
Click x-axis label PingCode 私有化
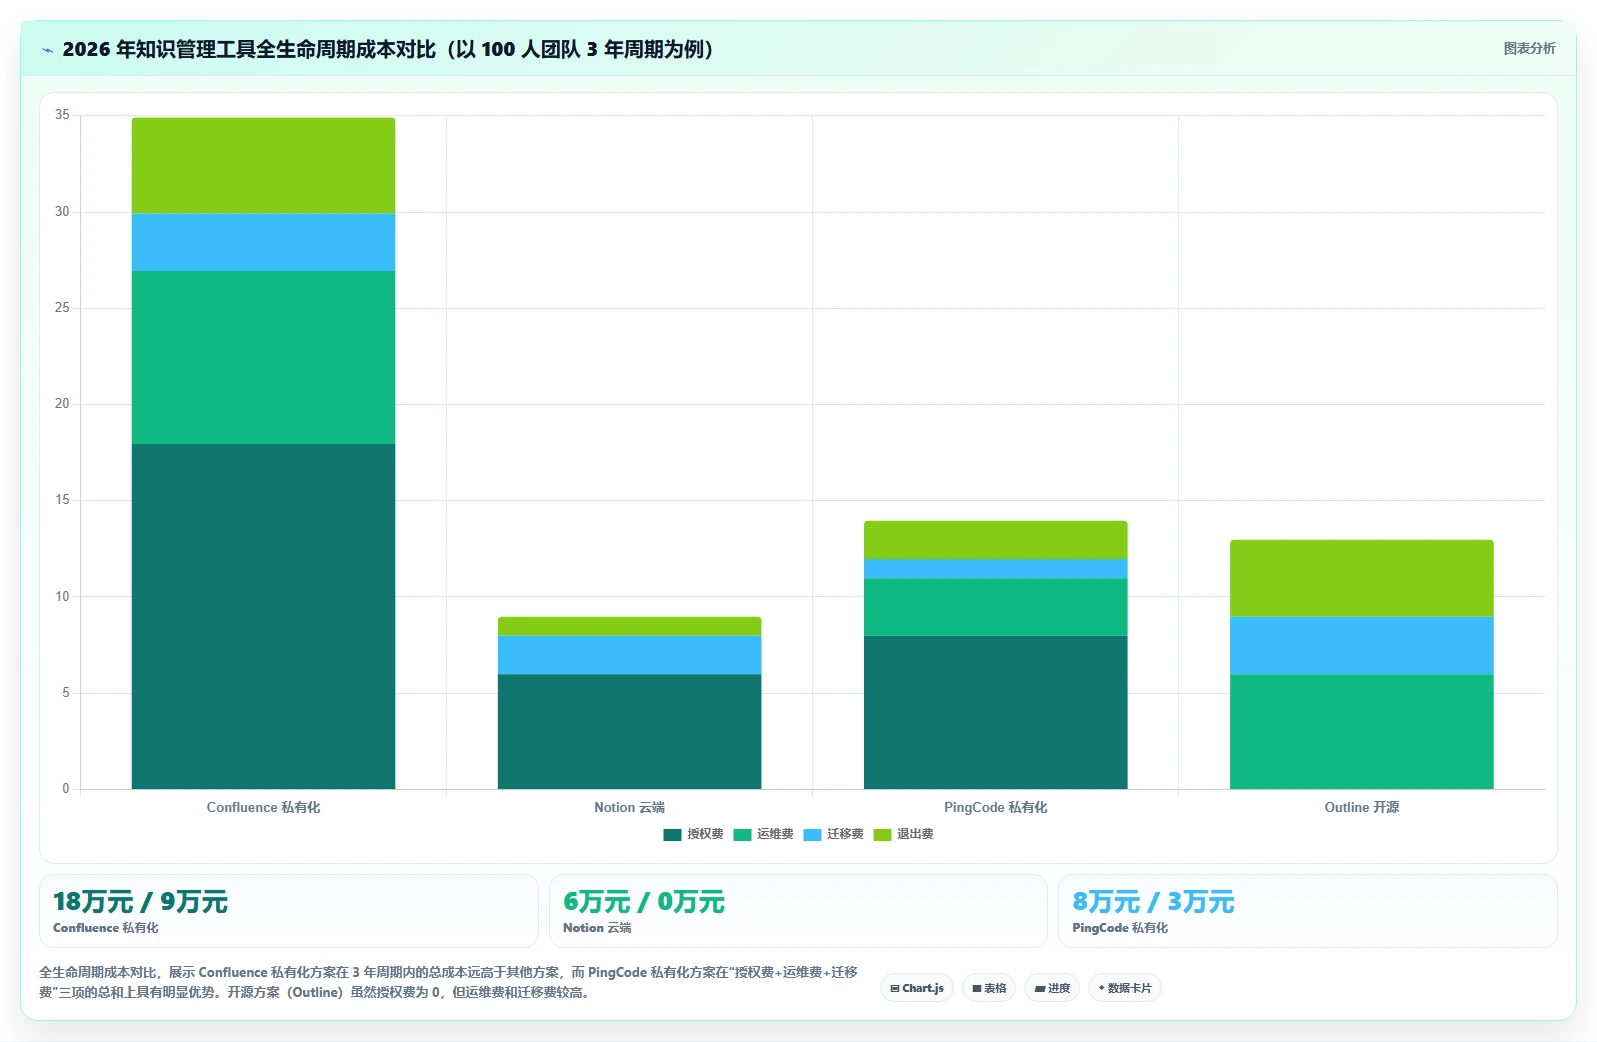click(995, 807)
